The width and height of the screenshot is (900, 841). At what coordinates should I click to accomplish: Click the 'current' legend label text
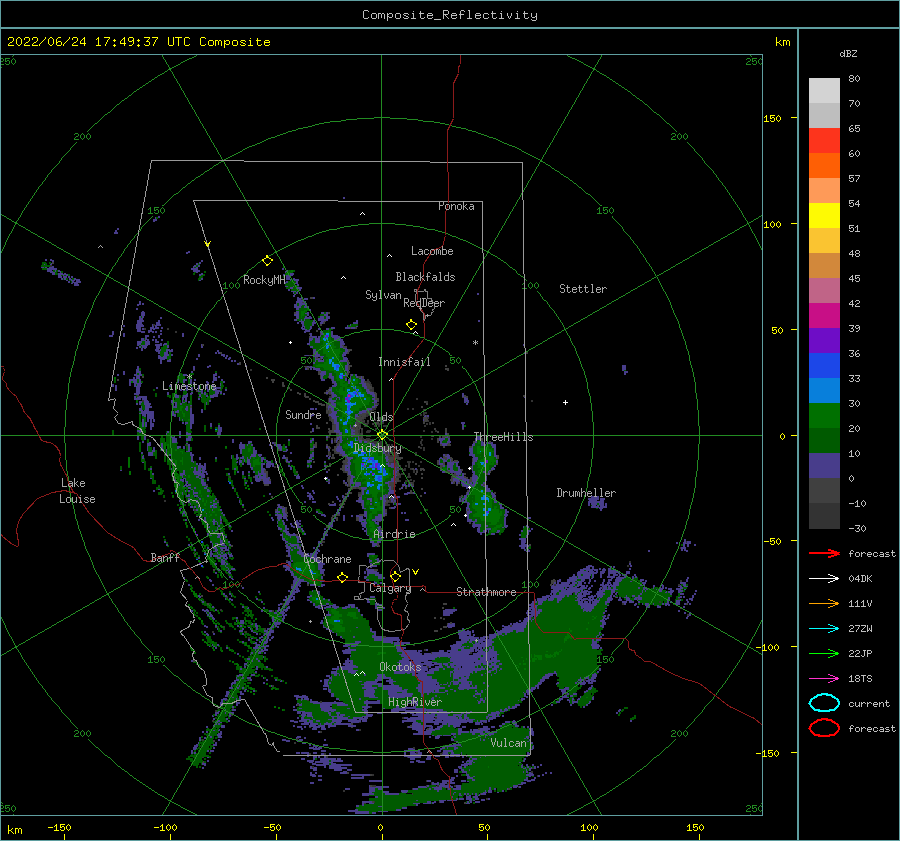point(869,703)
